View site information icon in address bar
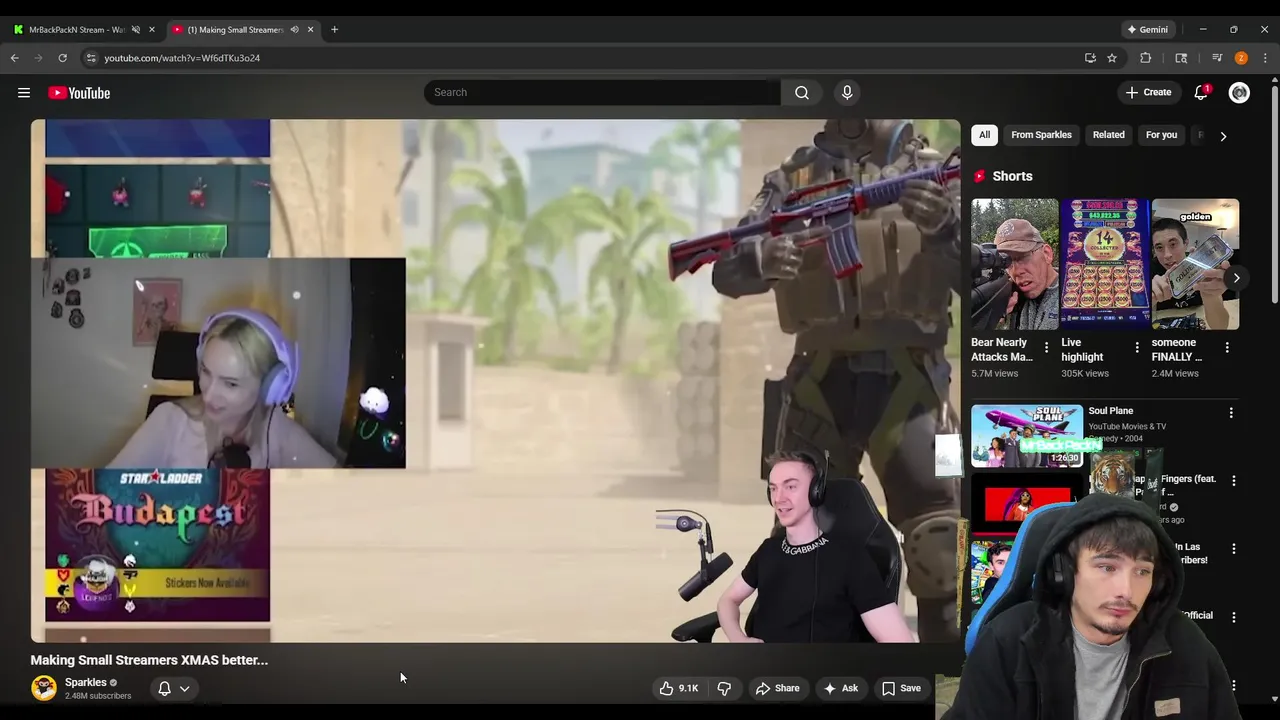The image size is (1280, 720). click(x=91, y=58)
